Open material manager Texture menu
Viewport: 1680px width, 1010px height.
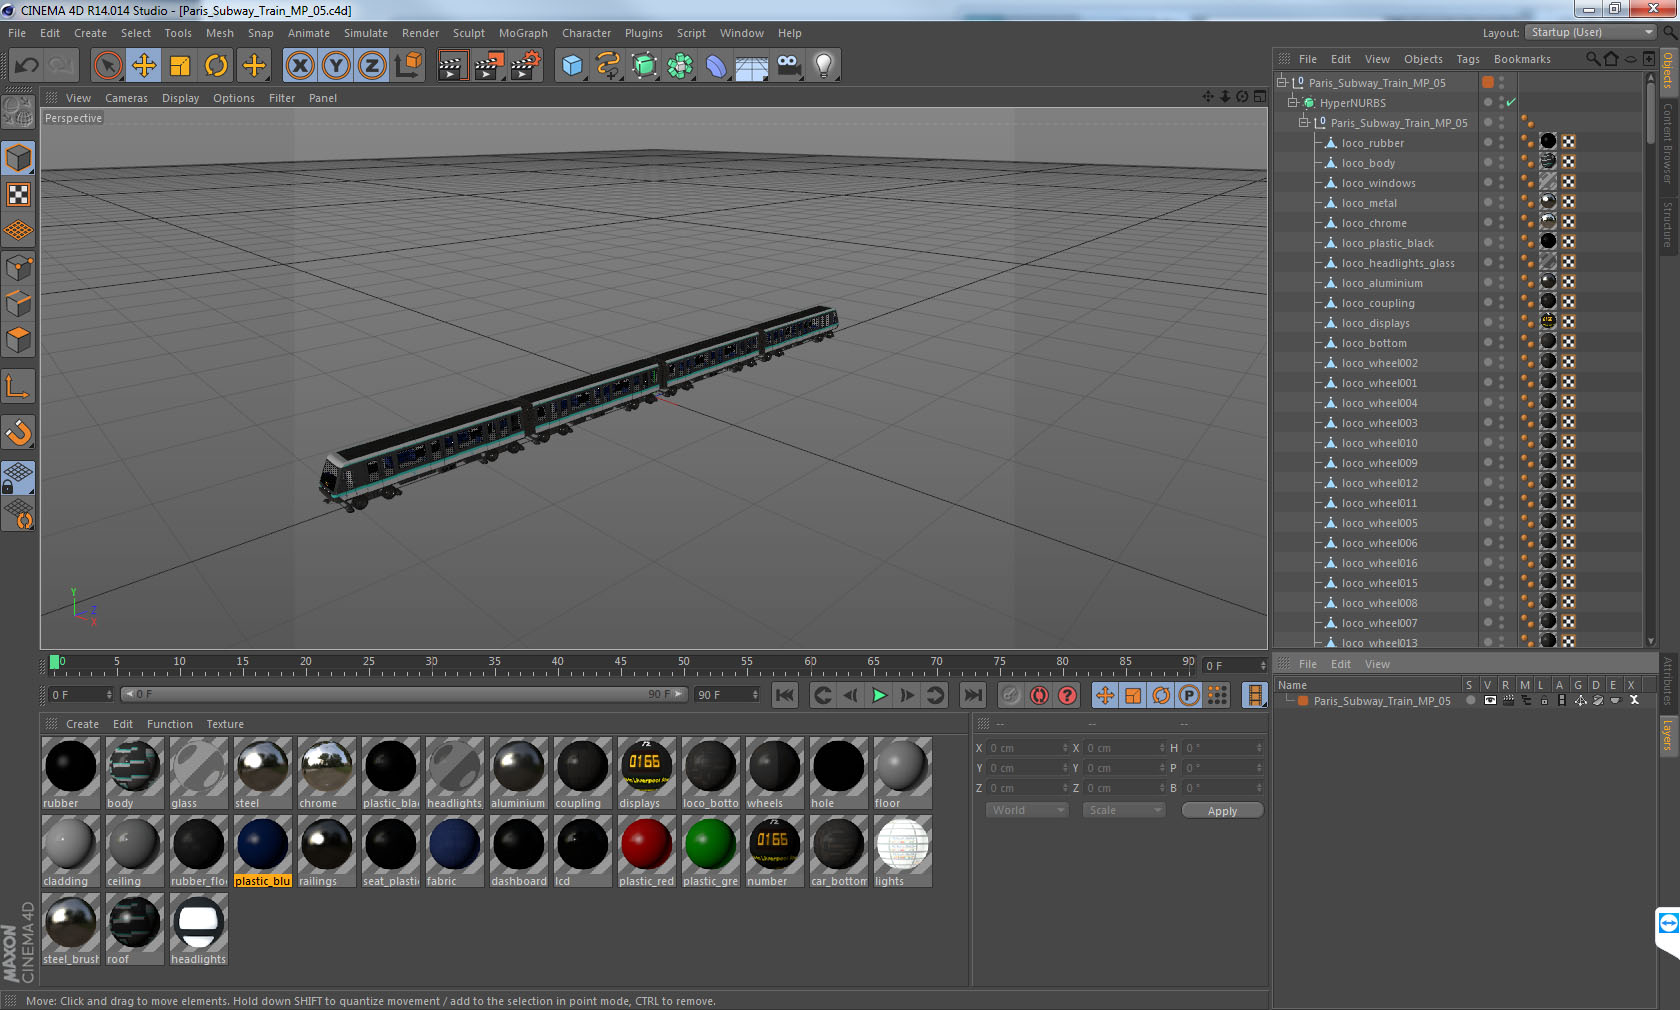225,724
